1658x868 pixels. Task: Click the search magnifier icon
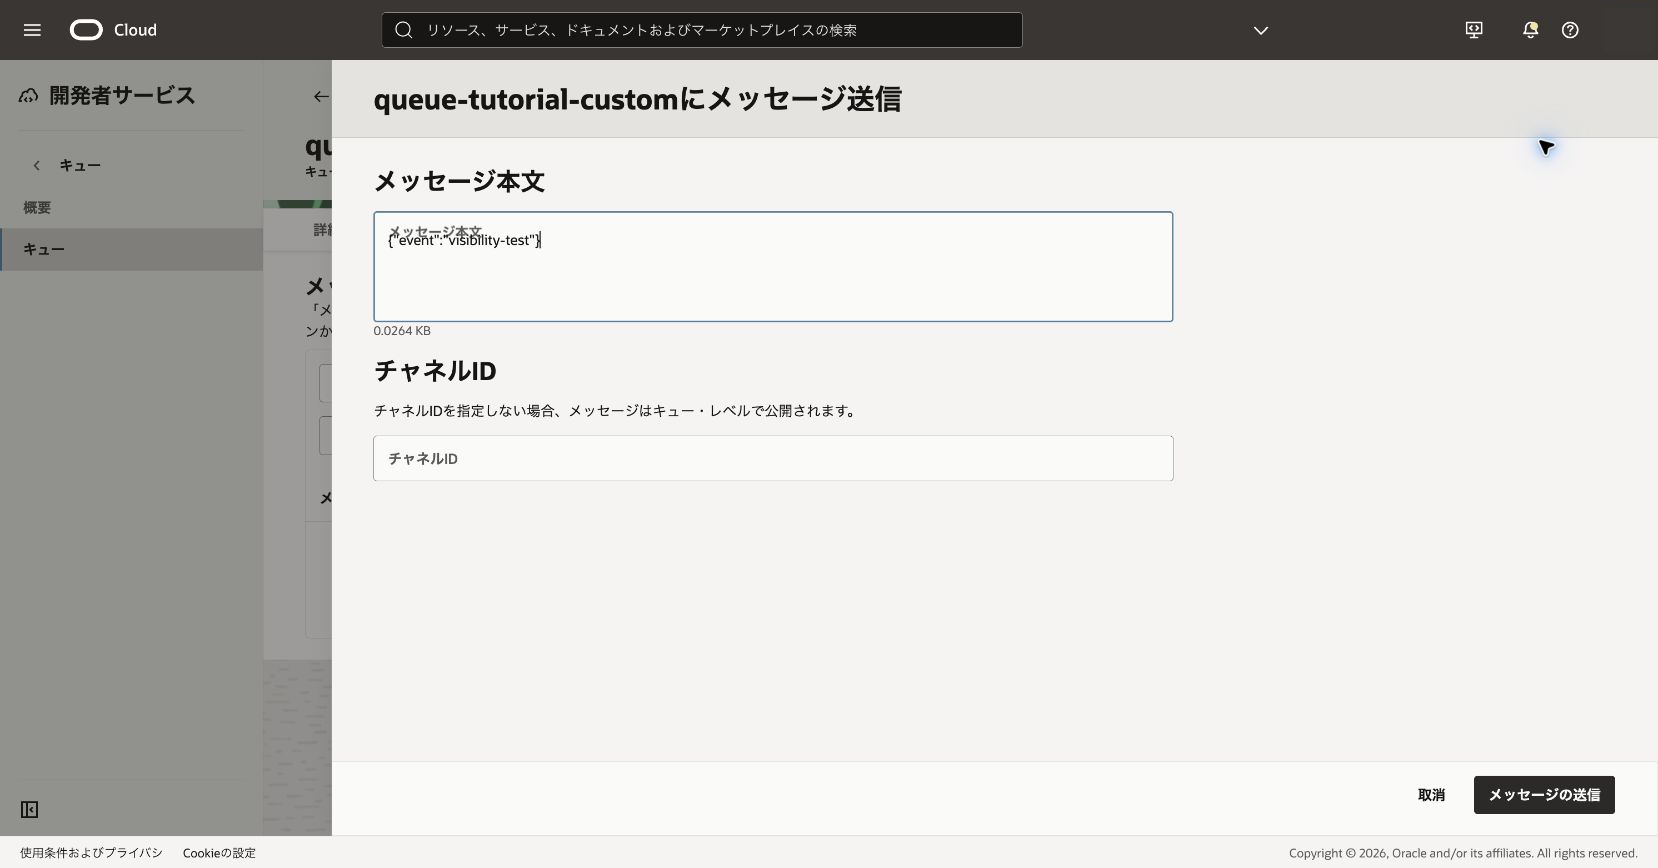click(x=404, y=30)
